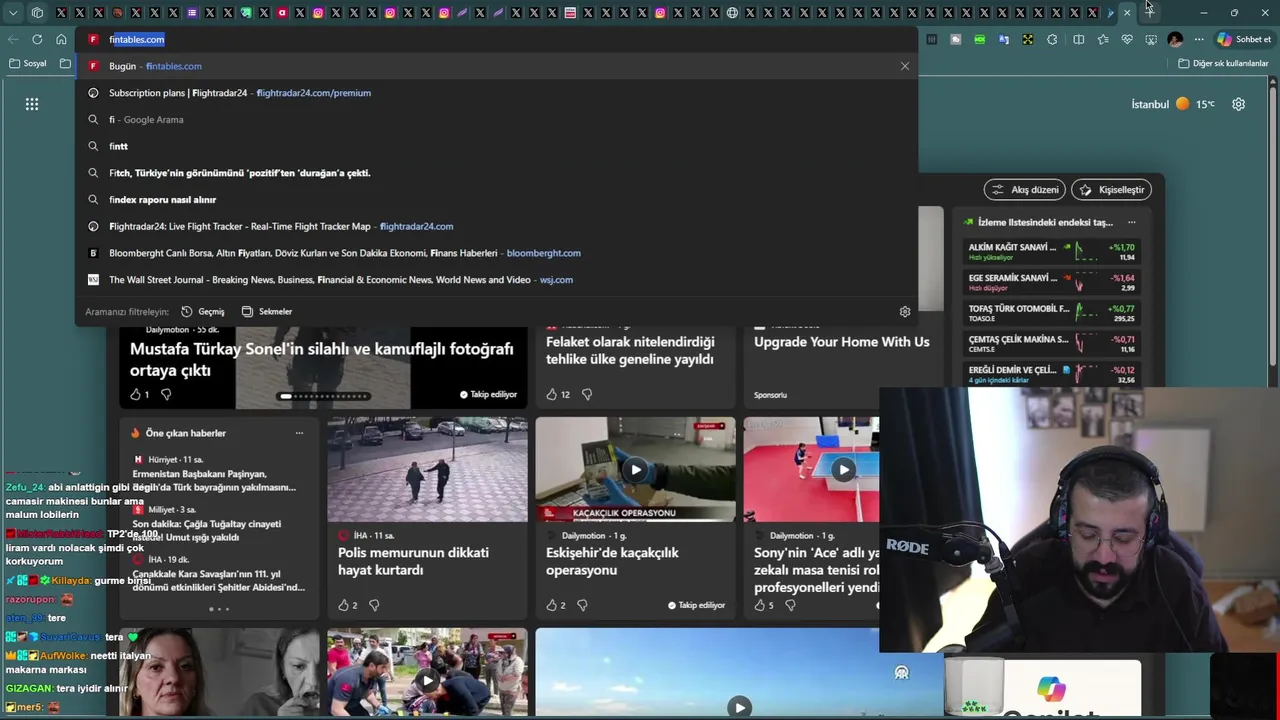The height and width of the screenshot is (720, 1280).
Task: Open Browser essentials heart icon
Action: click(1127, 39)
